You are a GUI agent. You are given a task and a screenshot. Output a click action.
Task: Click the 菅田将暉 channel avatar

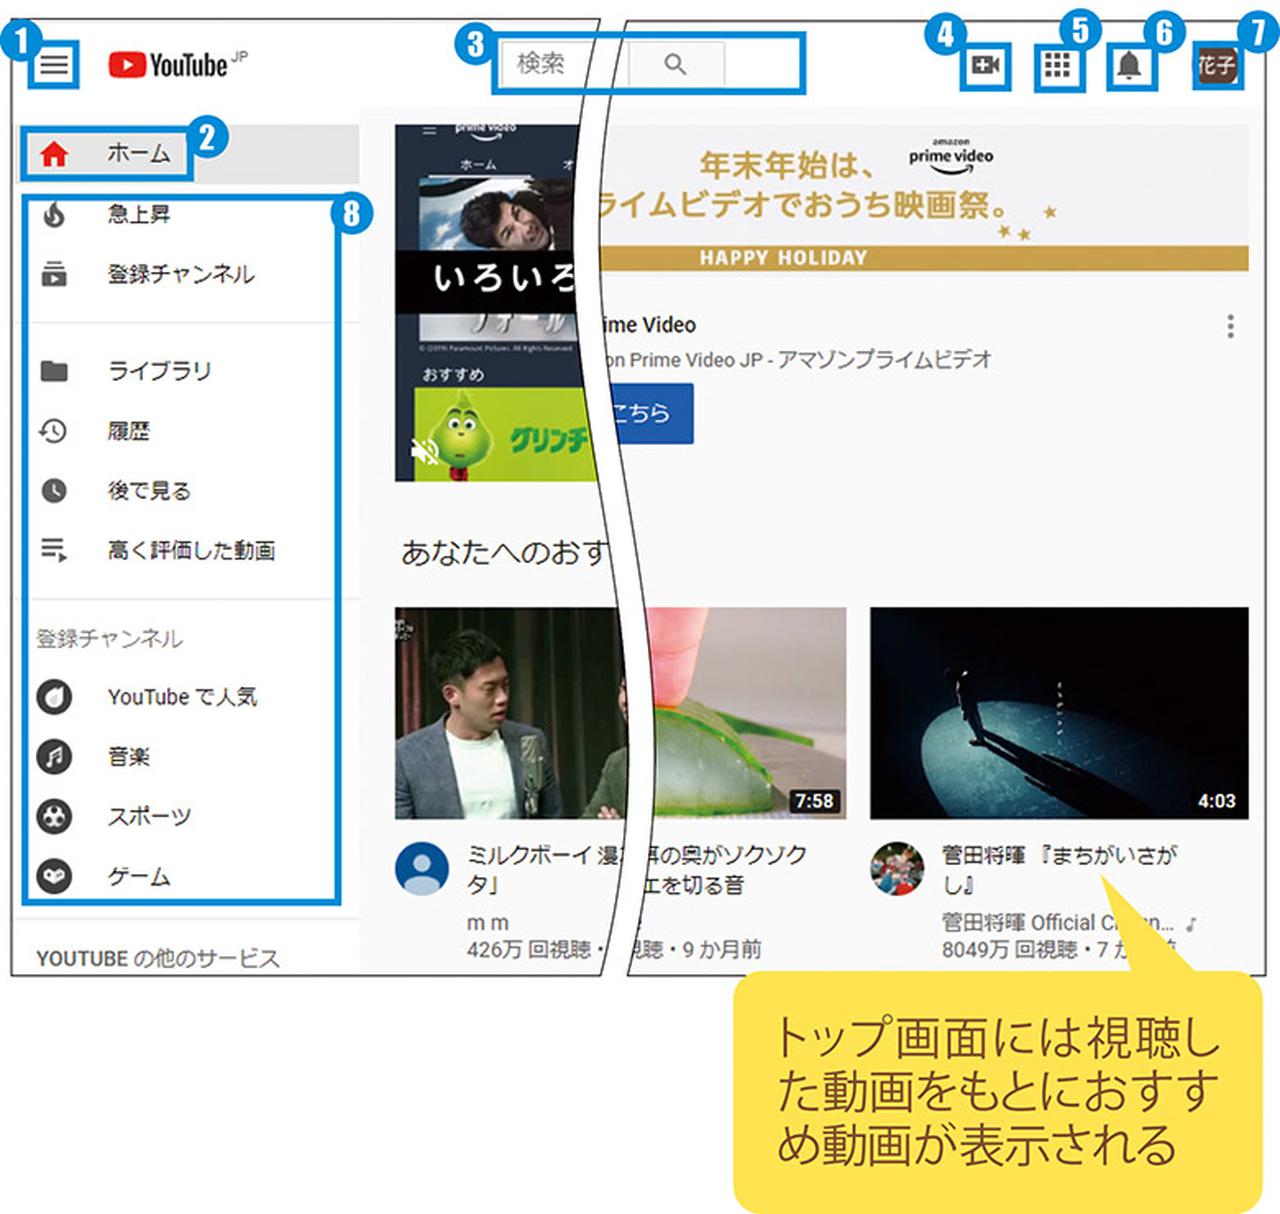(897, 868)
